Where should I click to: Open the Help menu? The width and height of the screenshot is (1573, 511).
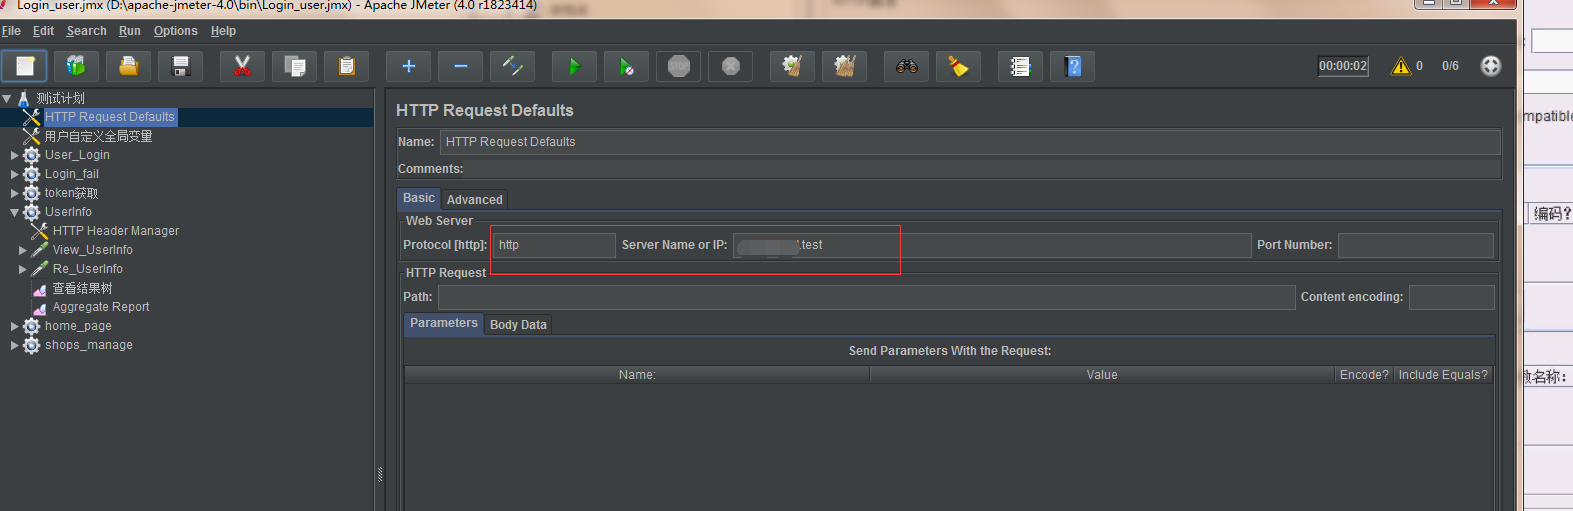click(x=223, y=31)
